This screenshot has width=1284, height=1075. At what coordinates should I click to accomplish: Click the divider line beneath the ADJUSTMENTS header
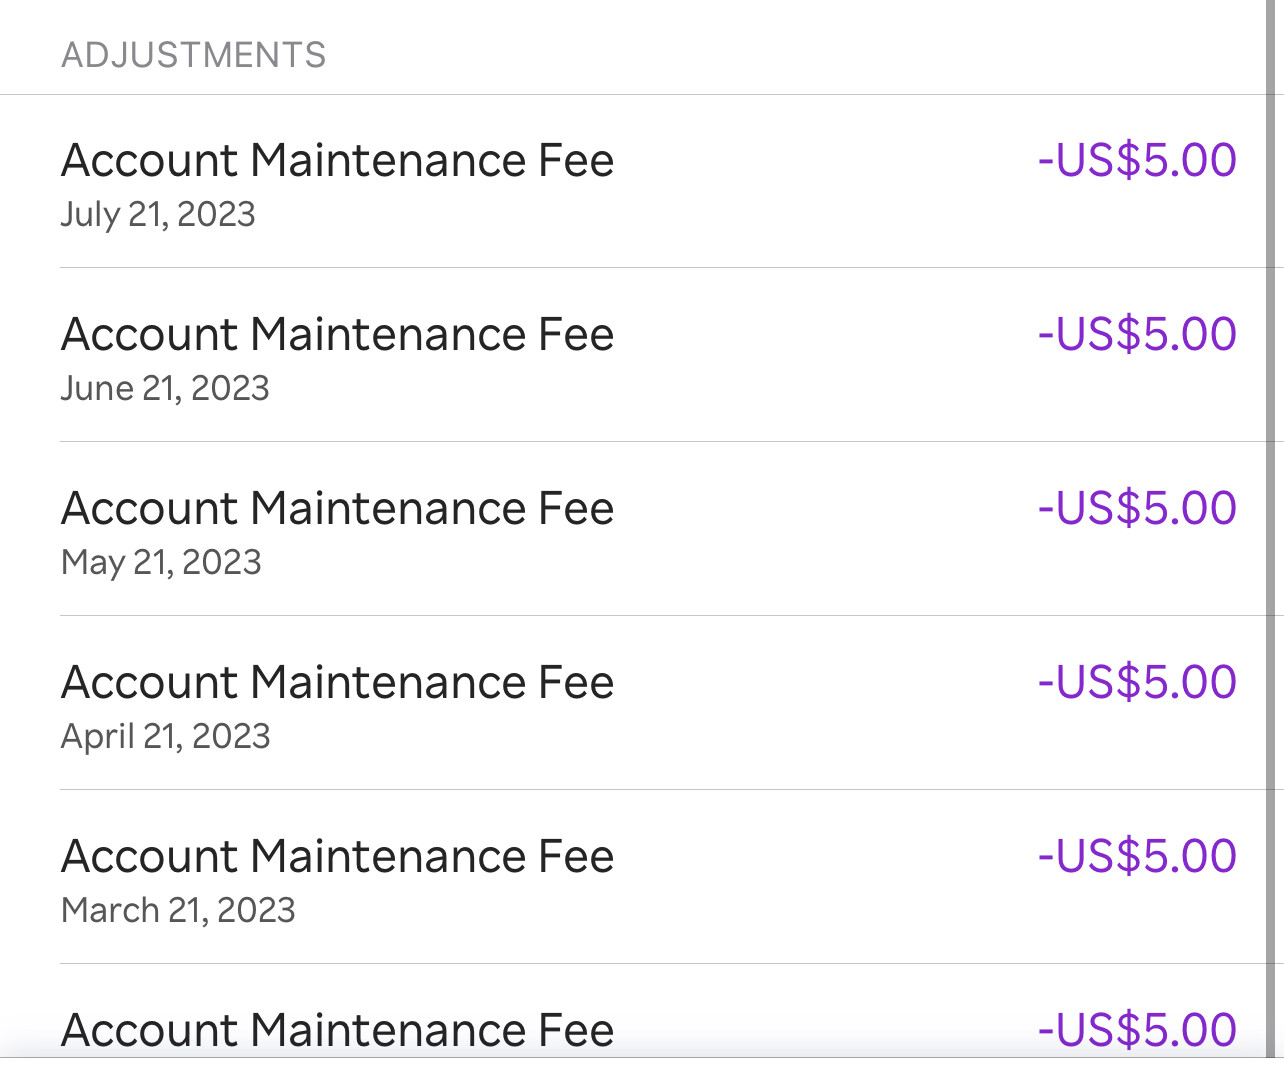point(630,95)
